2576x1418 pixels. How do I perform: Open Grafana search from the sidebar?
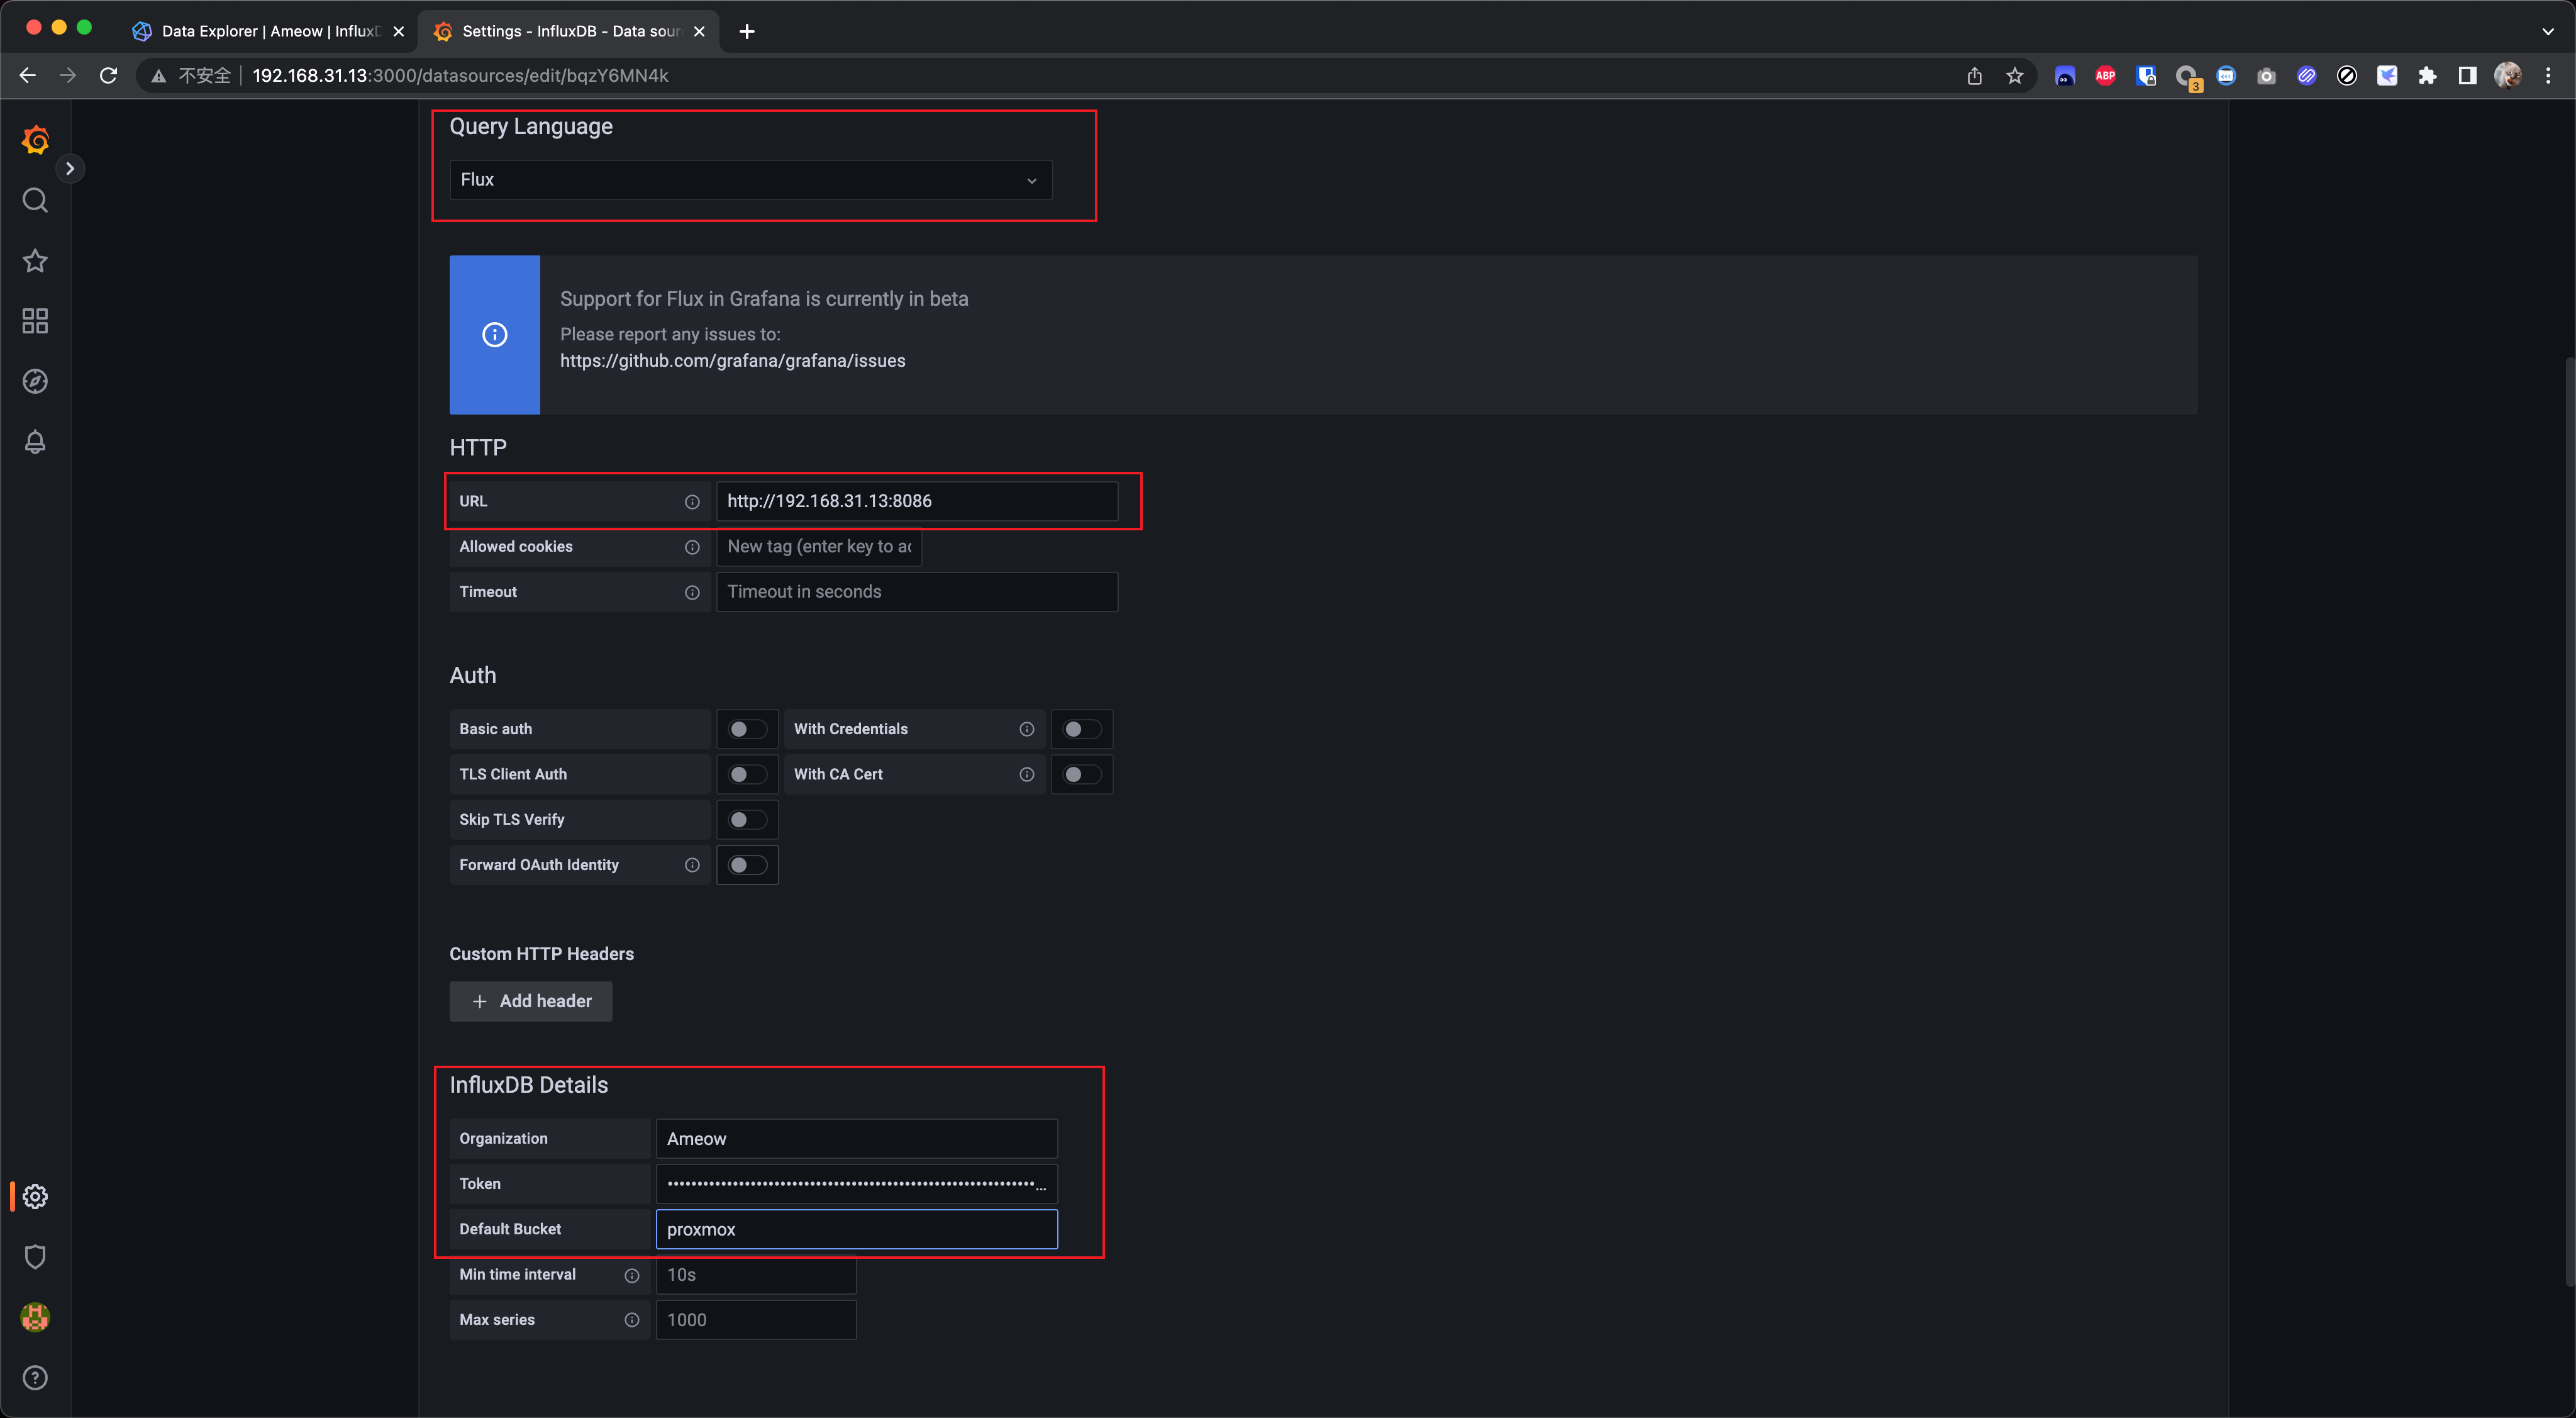pos(35,201)
